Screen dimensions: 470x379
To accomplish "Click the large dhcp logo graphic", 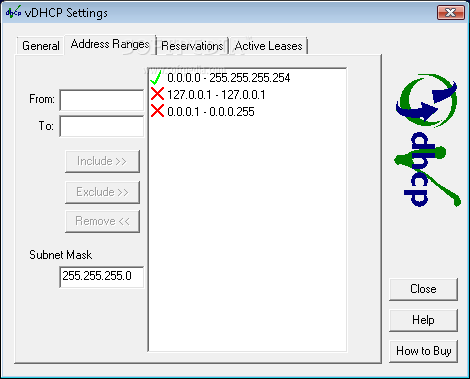I will pos(428,140).
